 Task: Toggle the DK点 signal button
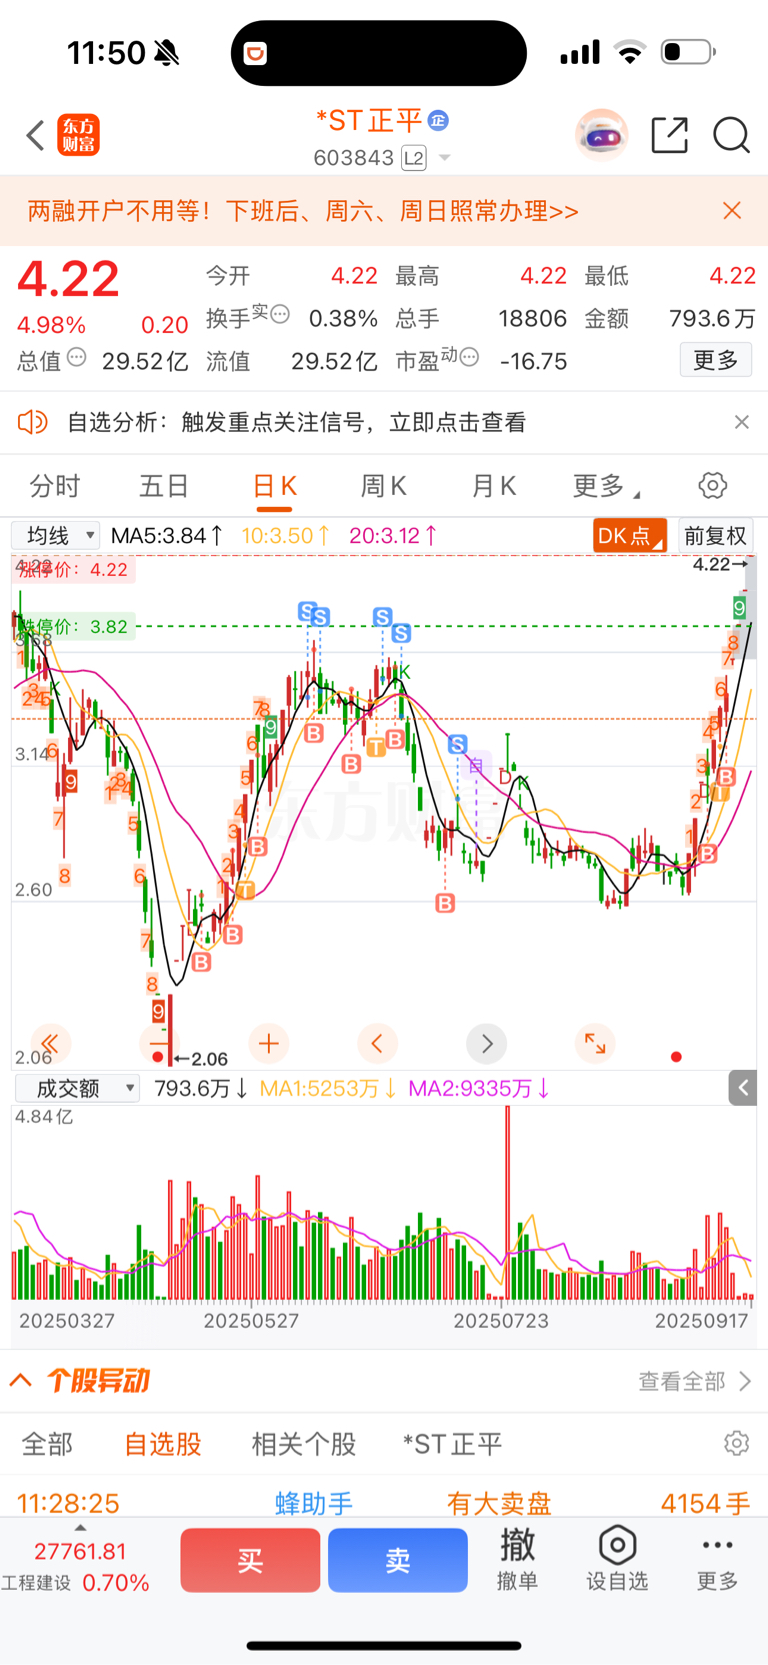(x=630, y=536)
